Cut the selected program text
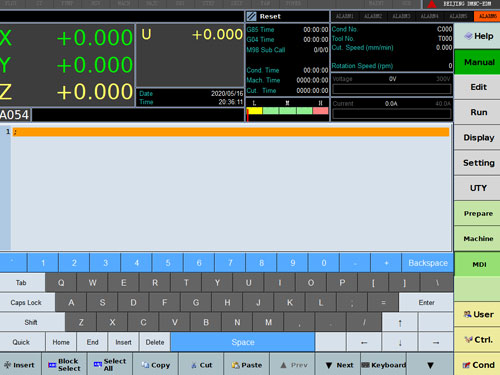 coord(201,365)
